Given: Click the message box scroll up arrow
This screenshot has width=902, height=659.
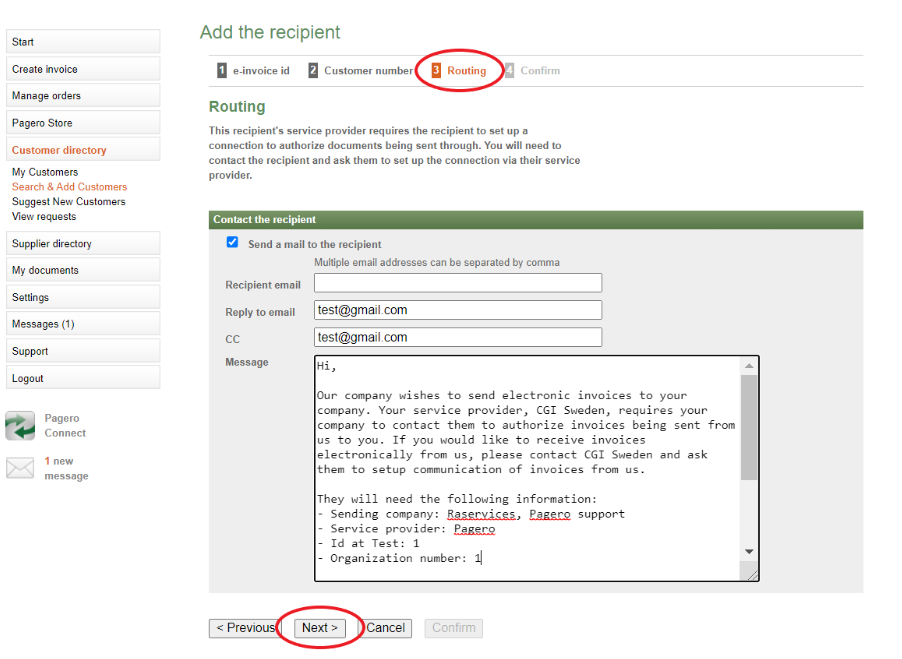Looking at the screenshot, I should coord(749,366).
